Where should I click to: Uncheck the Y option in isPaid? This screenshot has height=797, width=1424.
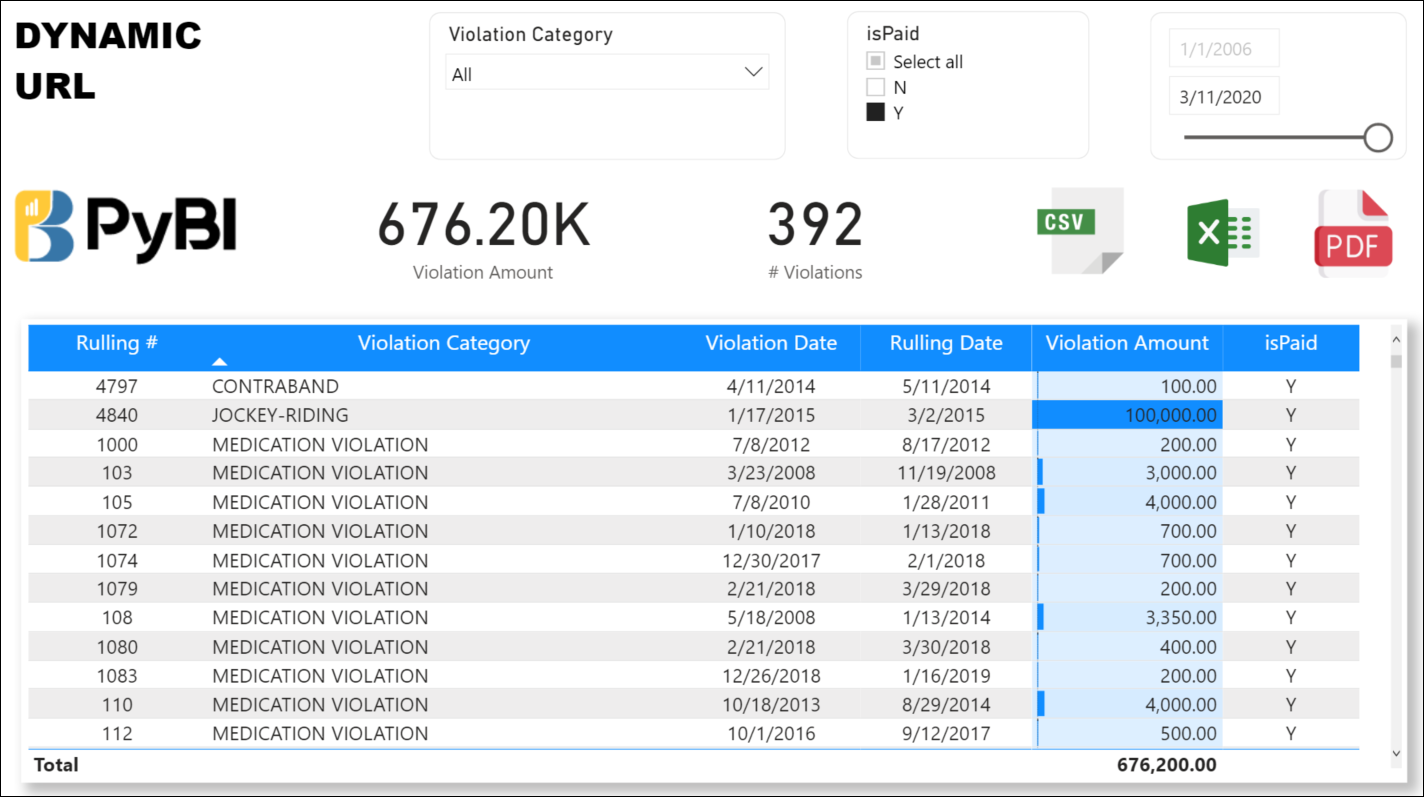876,113
